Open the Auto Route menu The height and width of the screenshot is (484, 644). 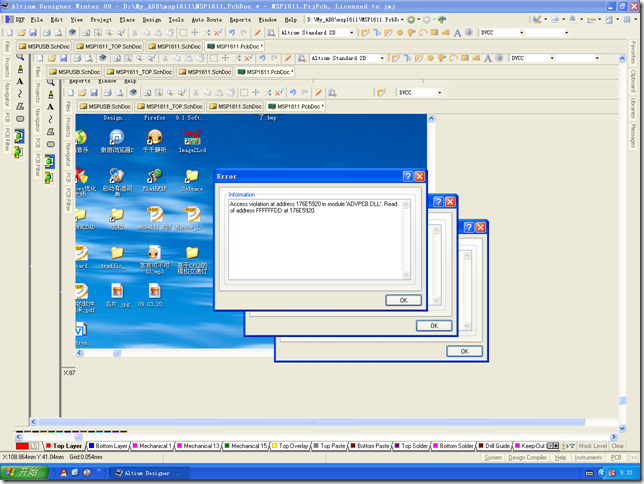(x=207, y=19)
